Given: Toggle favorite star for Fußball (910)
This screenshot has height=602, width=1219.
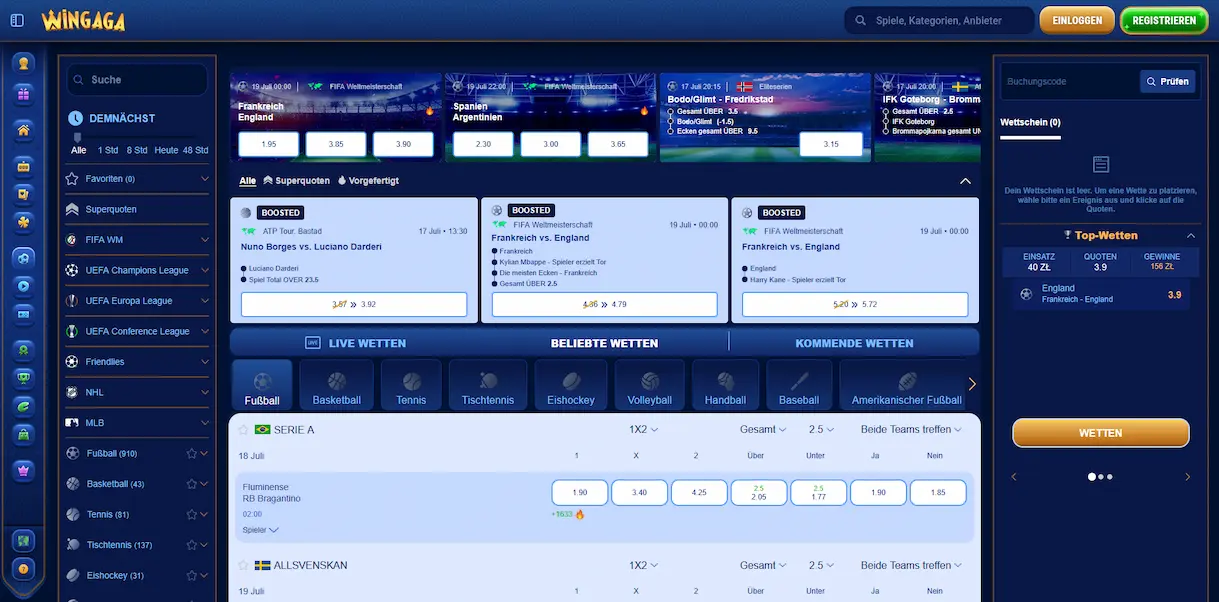Looking at the screenshot, I should pos(191,453).
